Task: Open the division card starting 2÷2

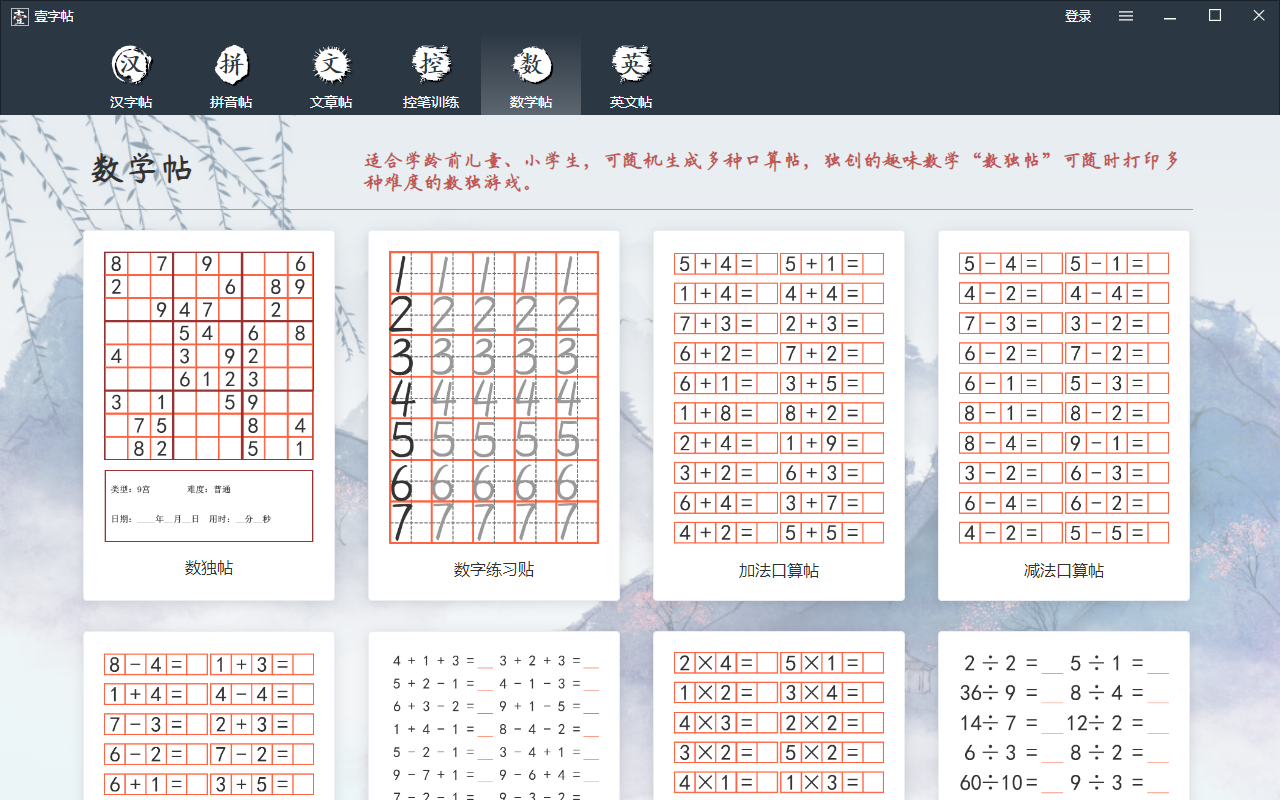Action: point(1064,716)
